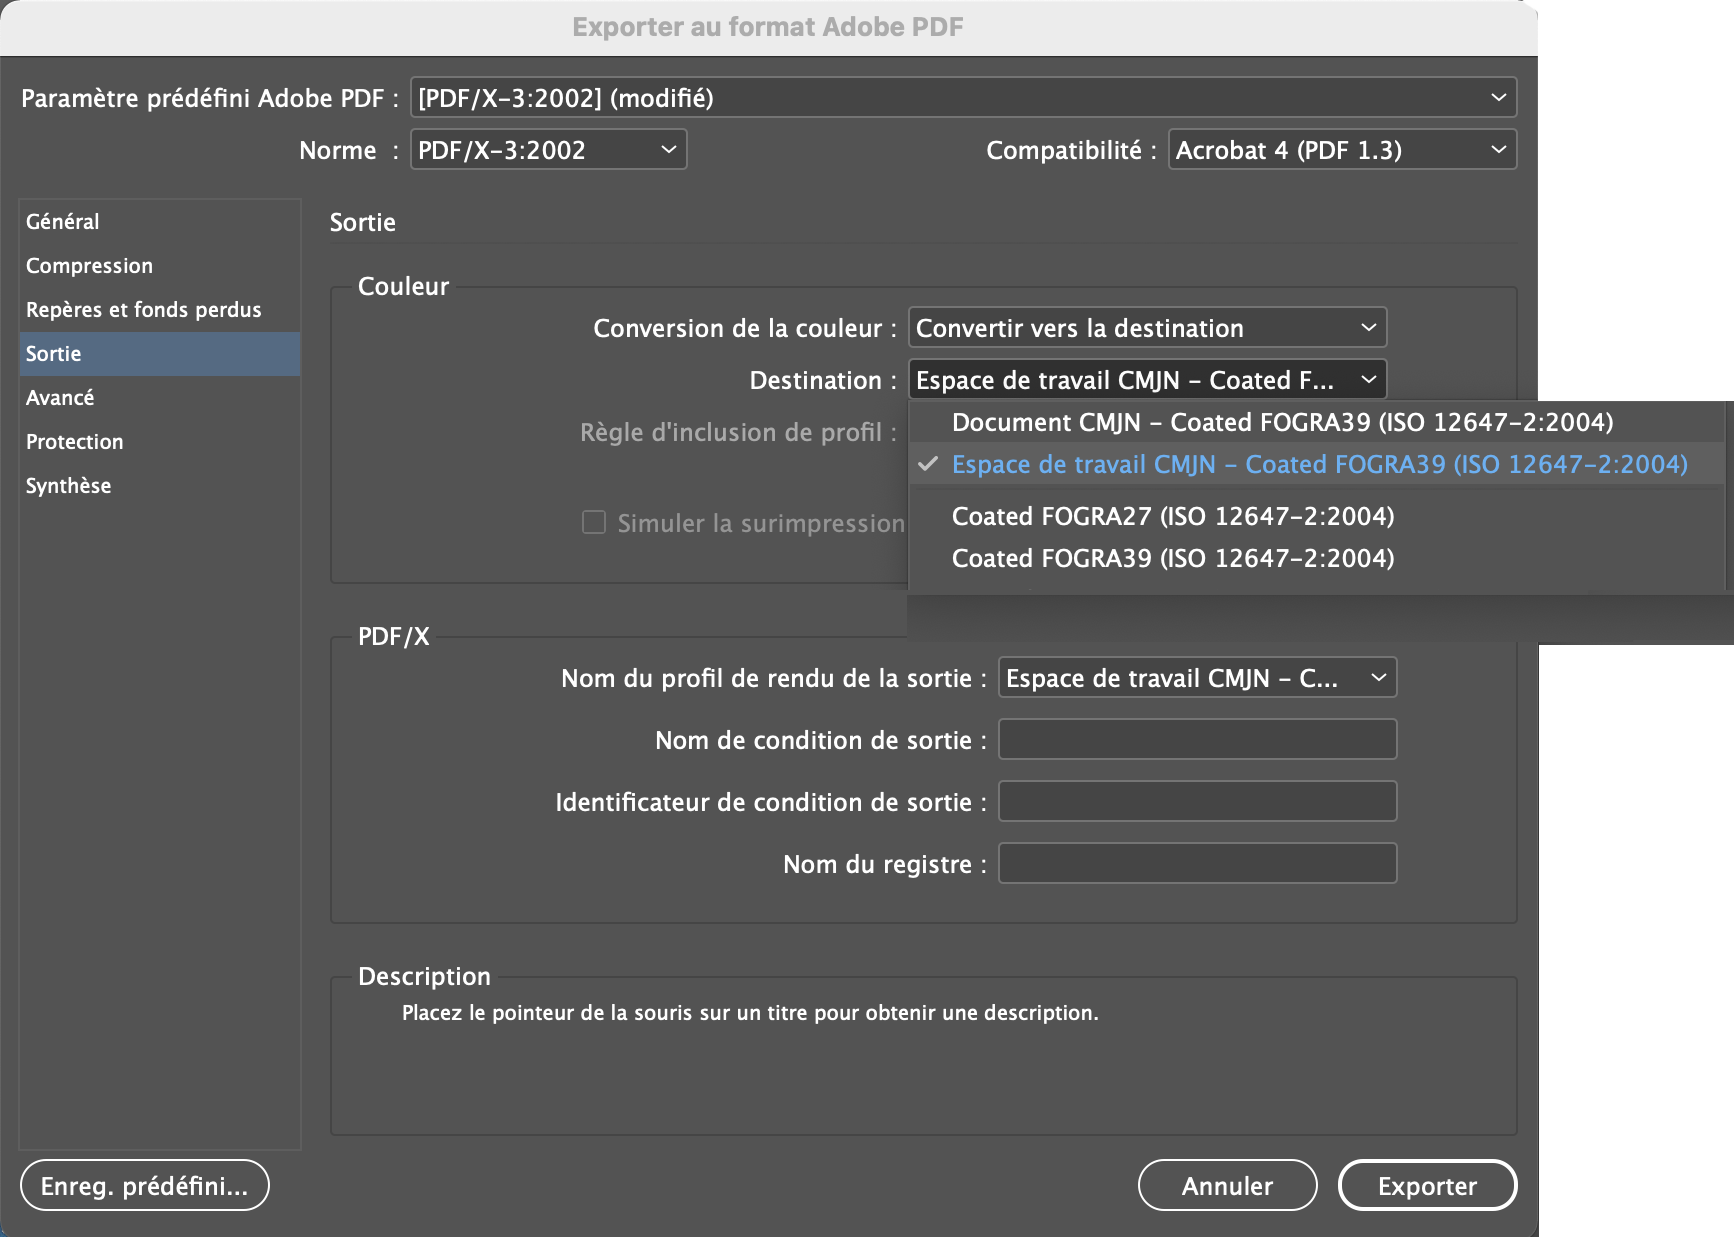Viewport: 1734px width, 1237px height.
Task: Choose Espace de travail CMJN checked option
Action: pyautogui.click(x=1318, y=465)
